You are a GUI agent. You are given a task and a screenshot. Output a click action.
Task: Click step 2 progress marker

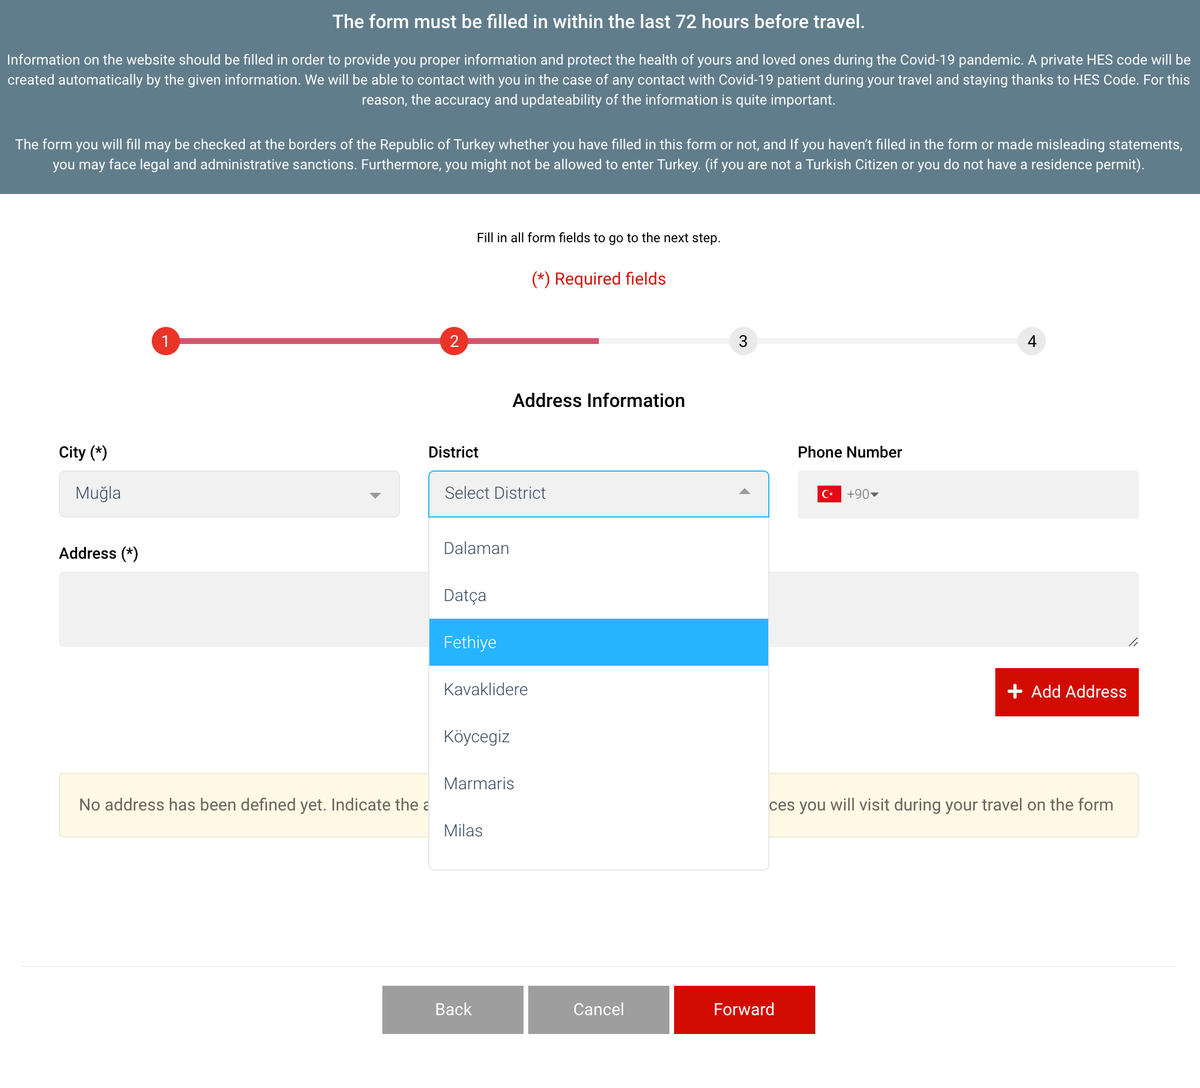pyautogui.click(x=454, y=341)
